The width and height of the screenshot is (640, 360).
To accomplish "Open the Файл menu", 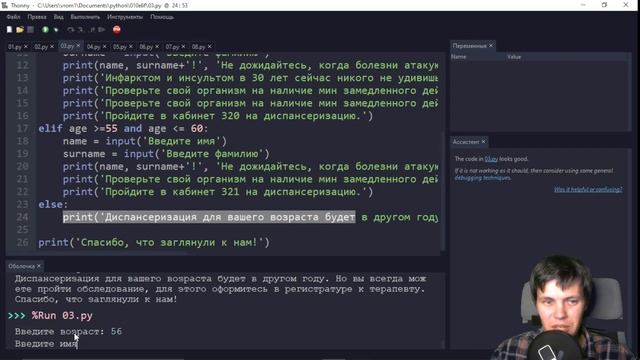I will tap(13, 17).
